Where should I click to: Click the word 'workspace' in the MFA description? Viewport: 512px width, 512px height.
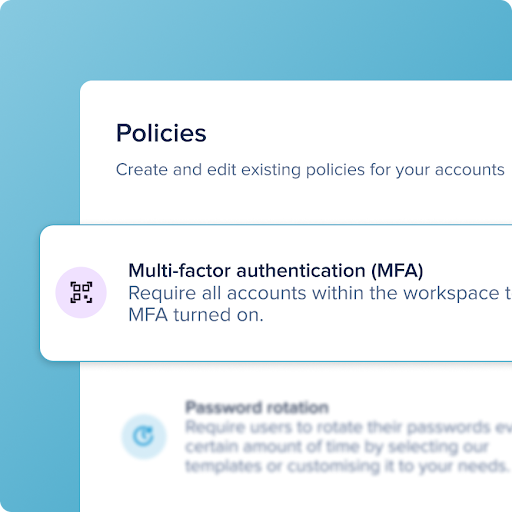tap(451, 294)
